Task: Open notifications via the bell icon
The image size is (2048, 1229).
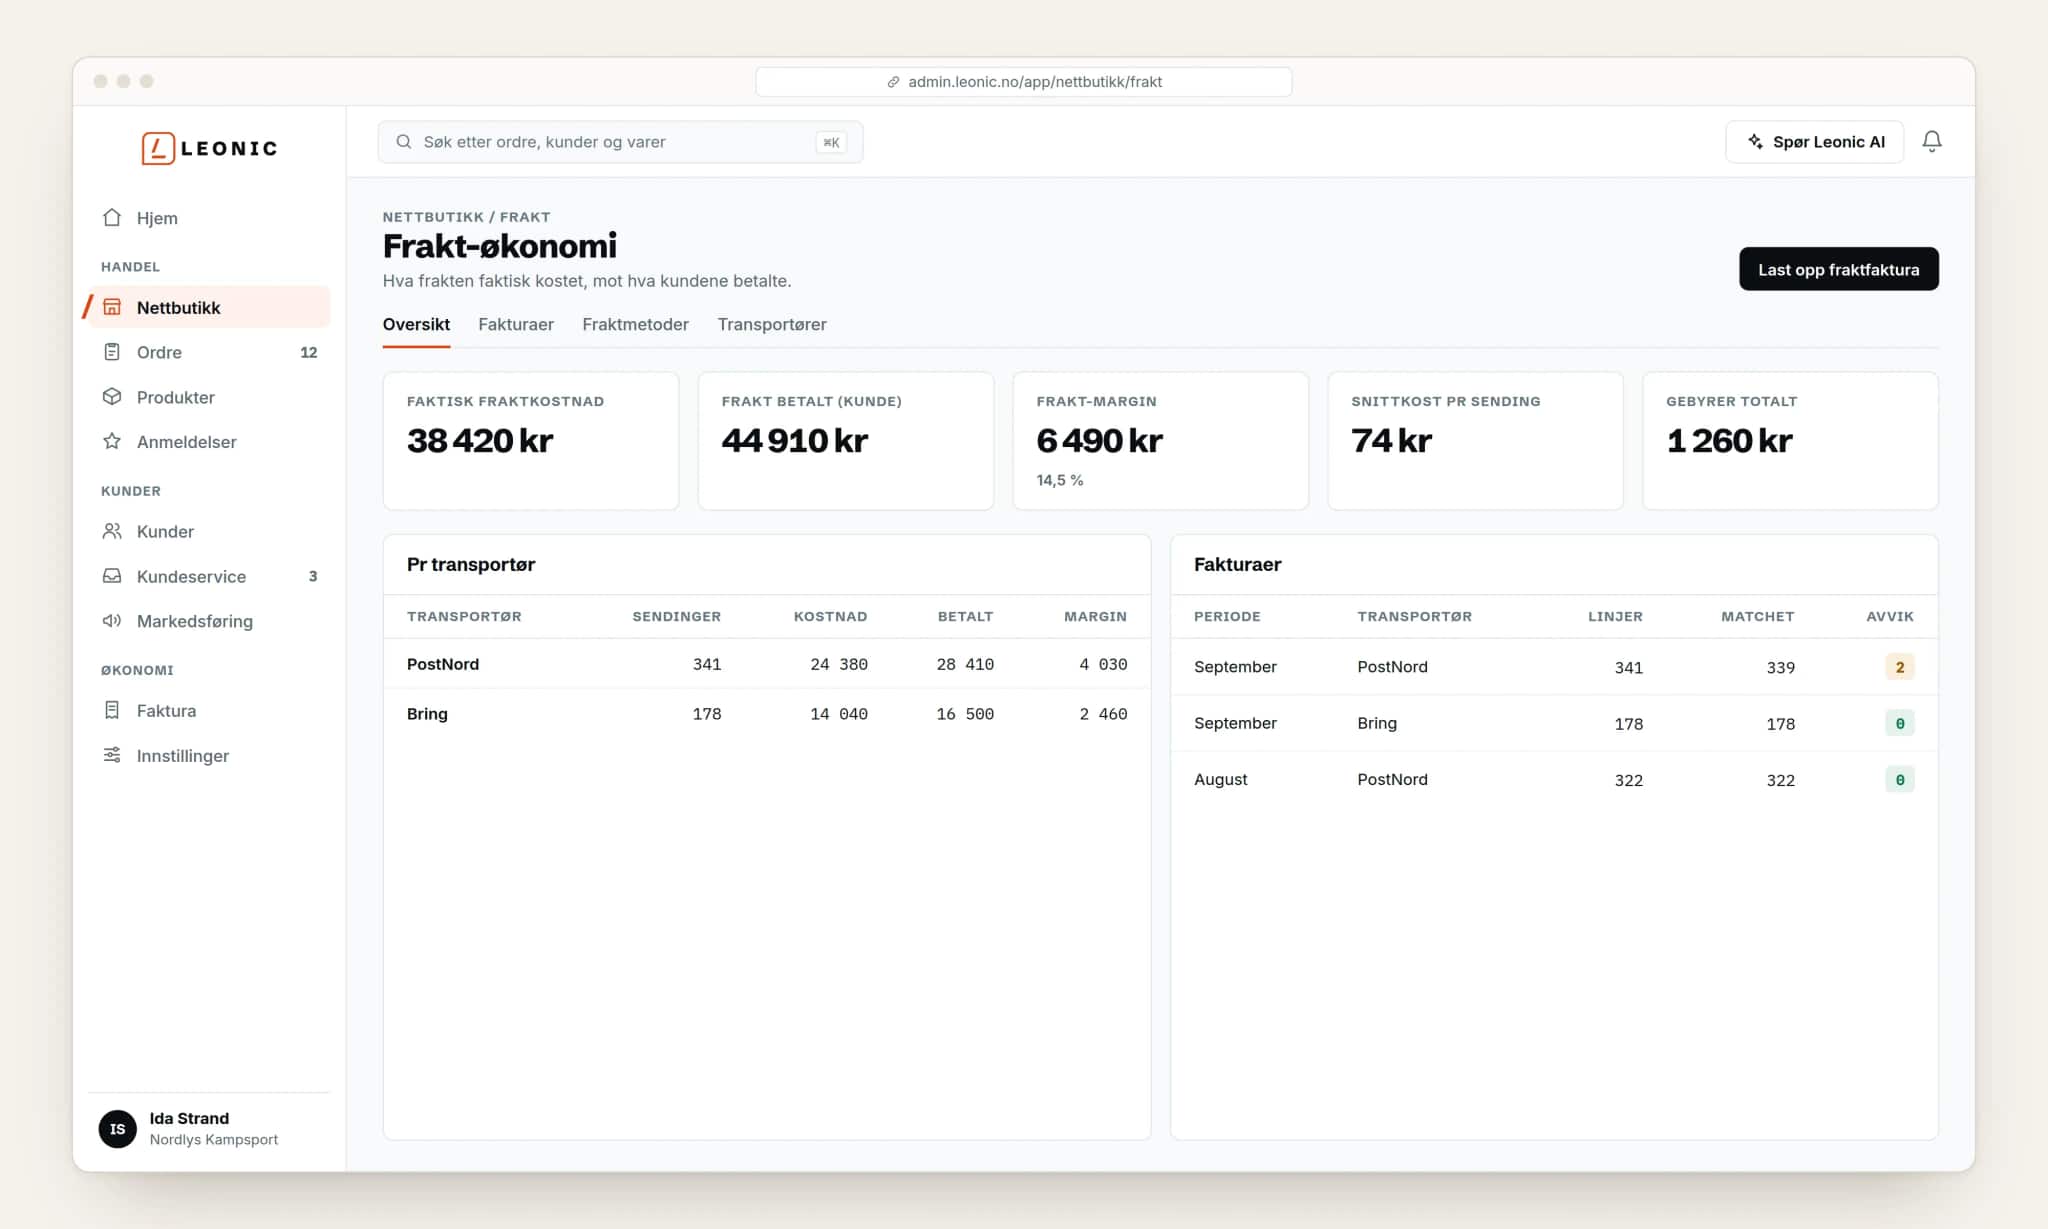Action: 1932,142
